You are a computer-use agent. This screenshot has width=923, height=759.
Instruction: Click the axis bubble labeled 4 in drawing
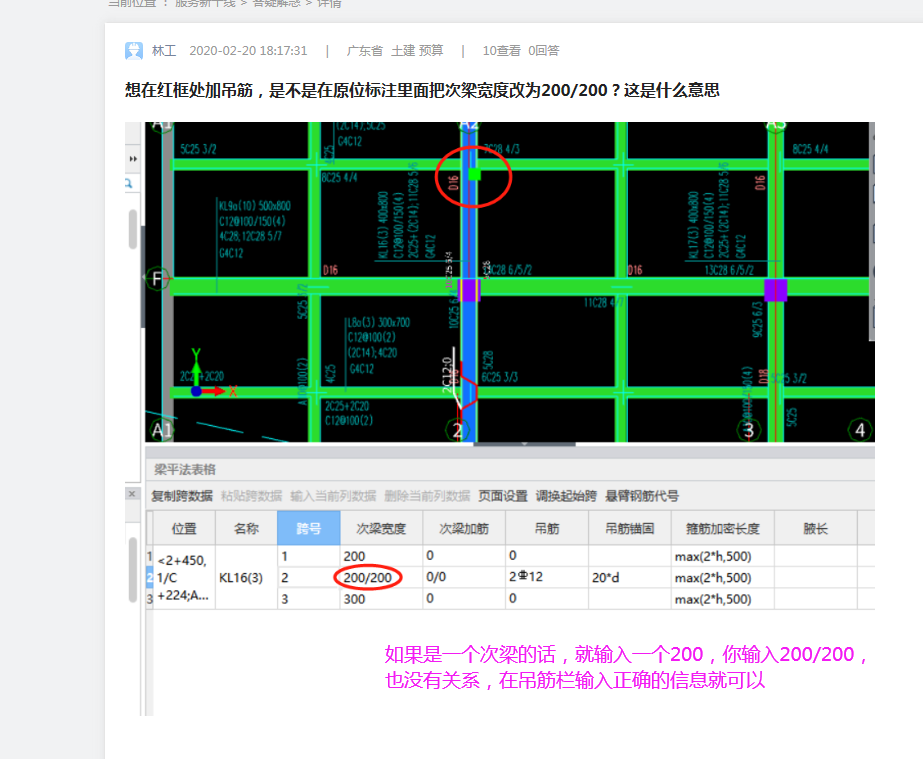pos(859,430)
